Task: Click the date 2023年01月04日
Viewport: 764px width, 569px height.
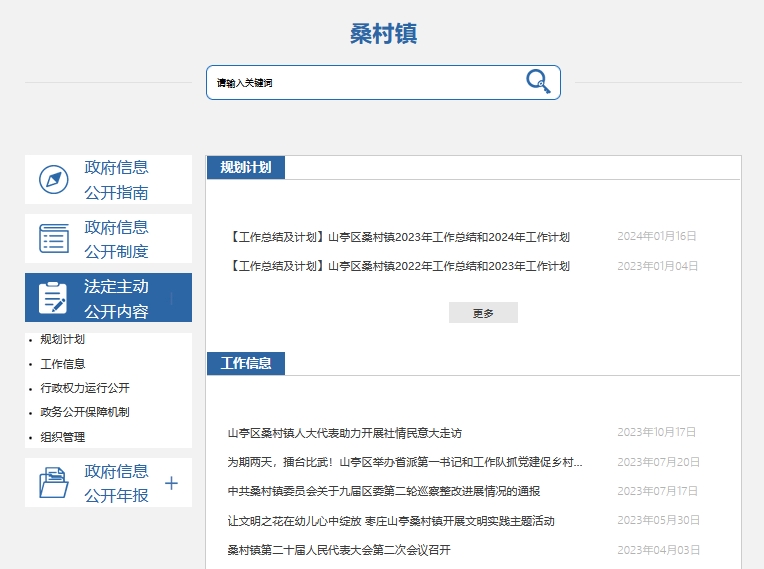Action: (x=658, y=266)
